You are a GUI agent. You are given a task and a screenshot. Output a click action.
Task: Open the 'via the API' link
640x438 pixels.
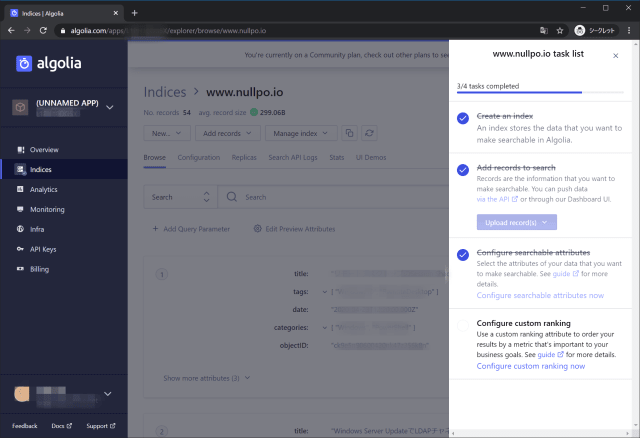click(497, 199)
